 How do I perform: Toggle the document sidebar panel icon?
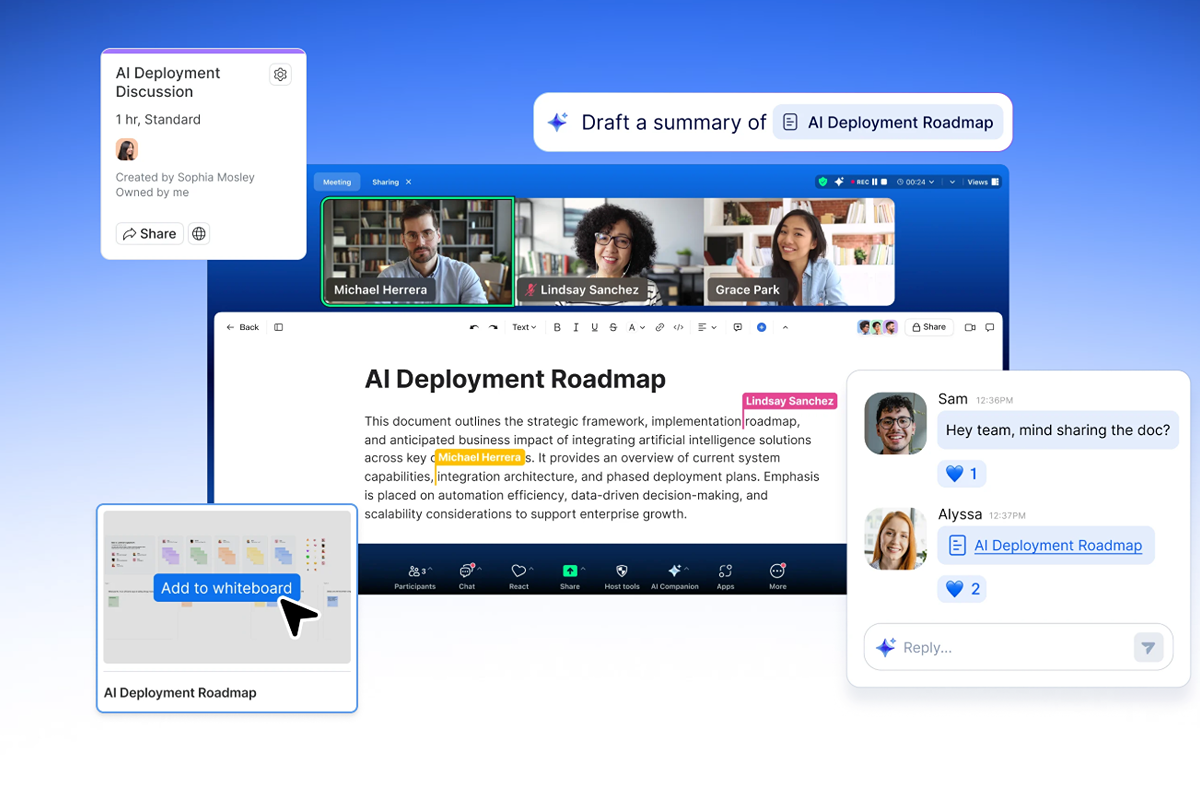(278, 327)
